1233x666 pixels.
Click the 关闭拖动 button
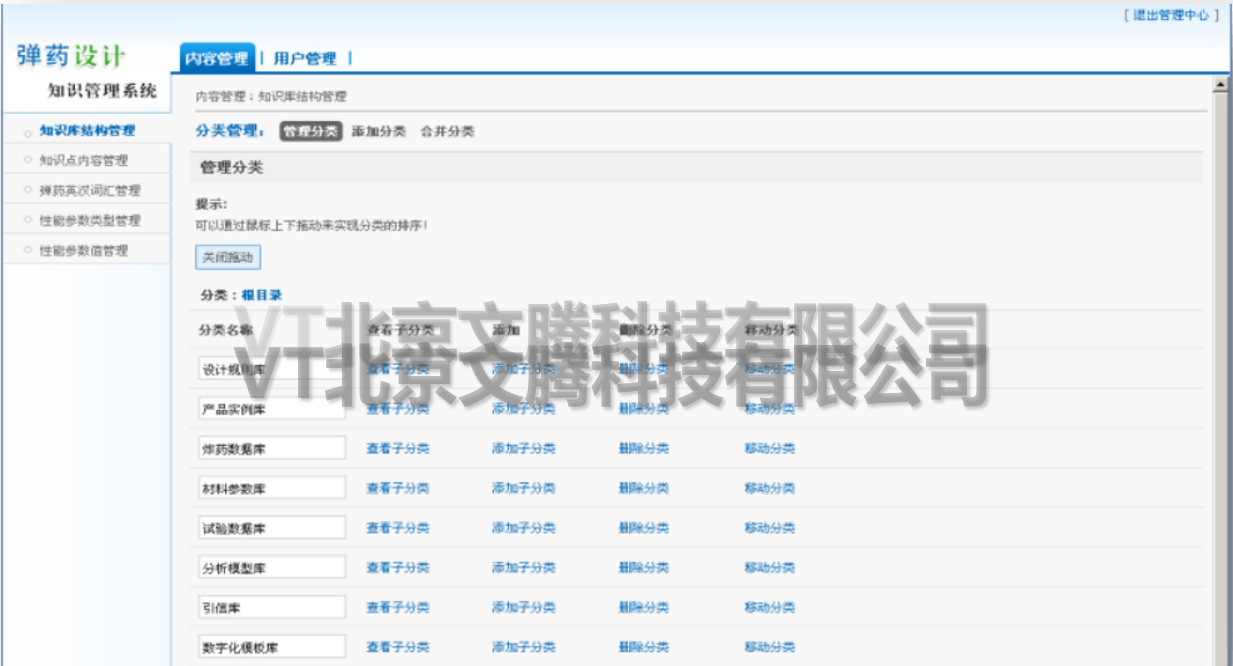pos(227,258)
